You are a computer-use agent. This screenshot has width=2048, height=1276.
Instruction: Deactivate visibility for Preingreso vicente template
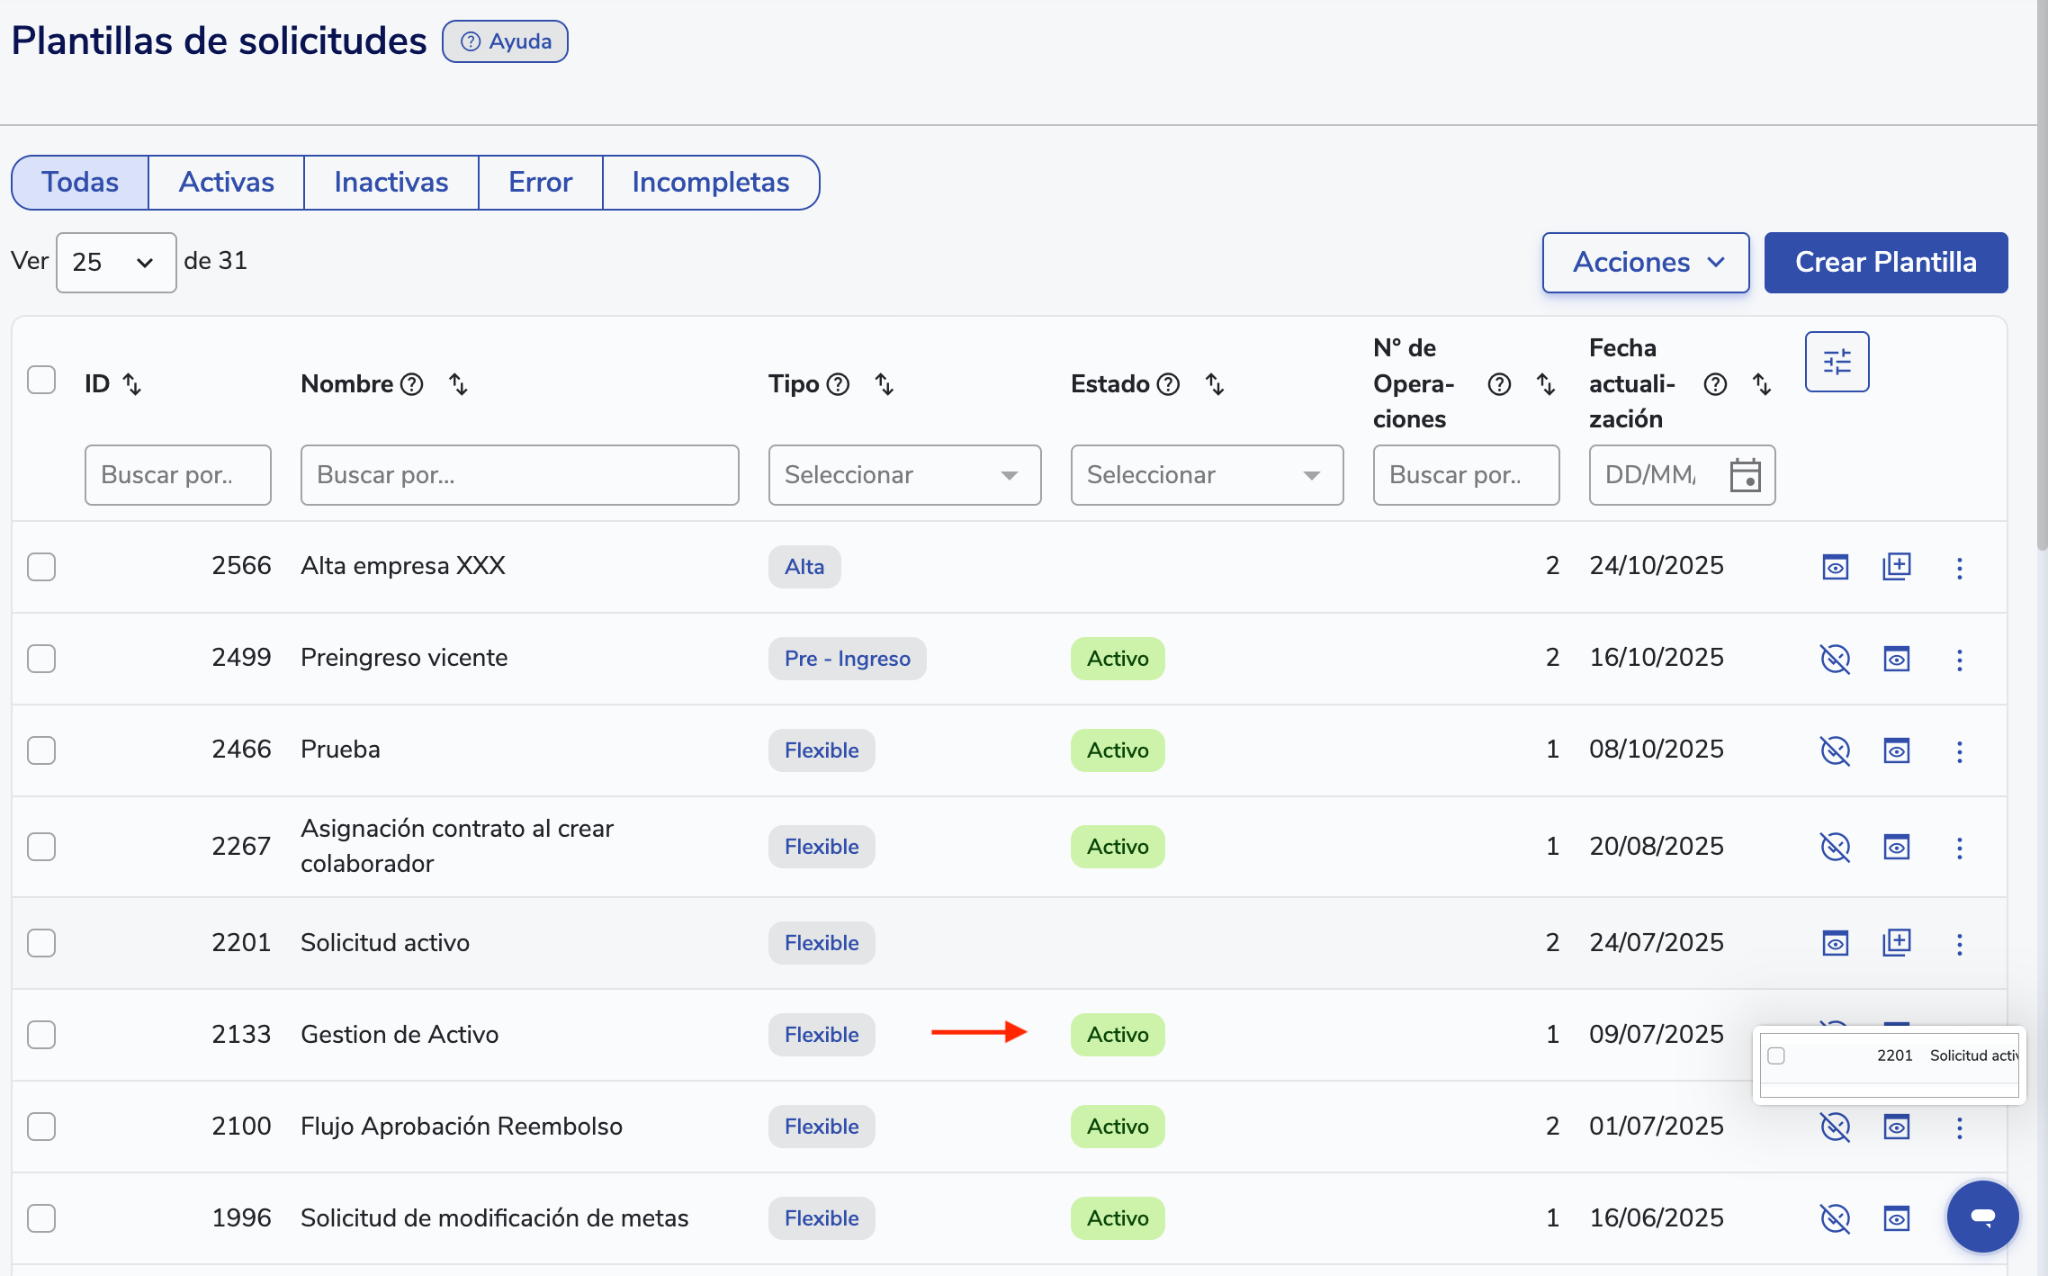[1835, 659]
